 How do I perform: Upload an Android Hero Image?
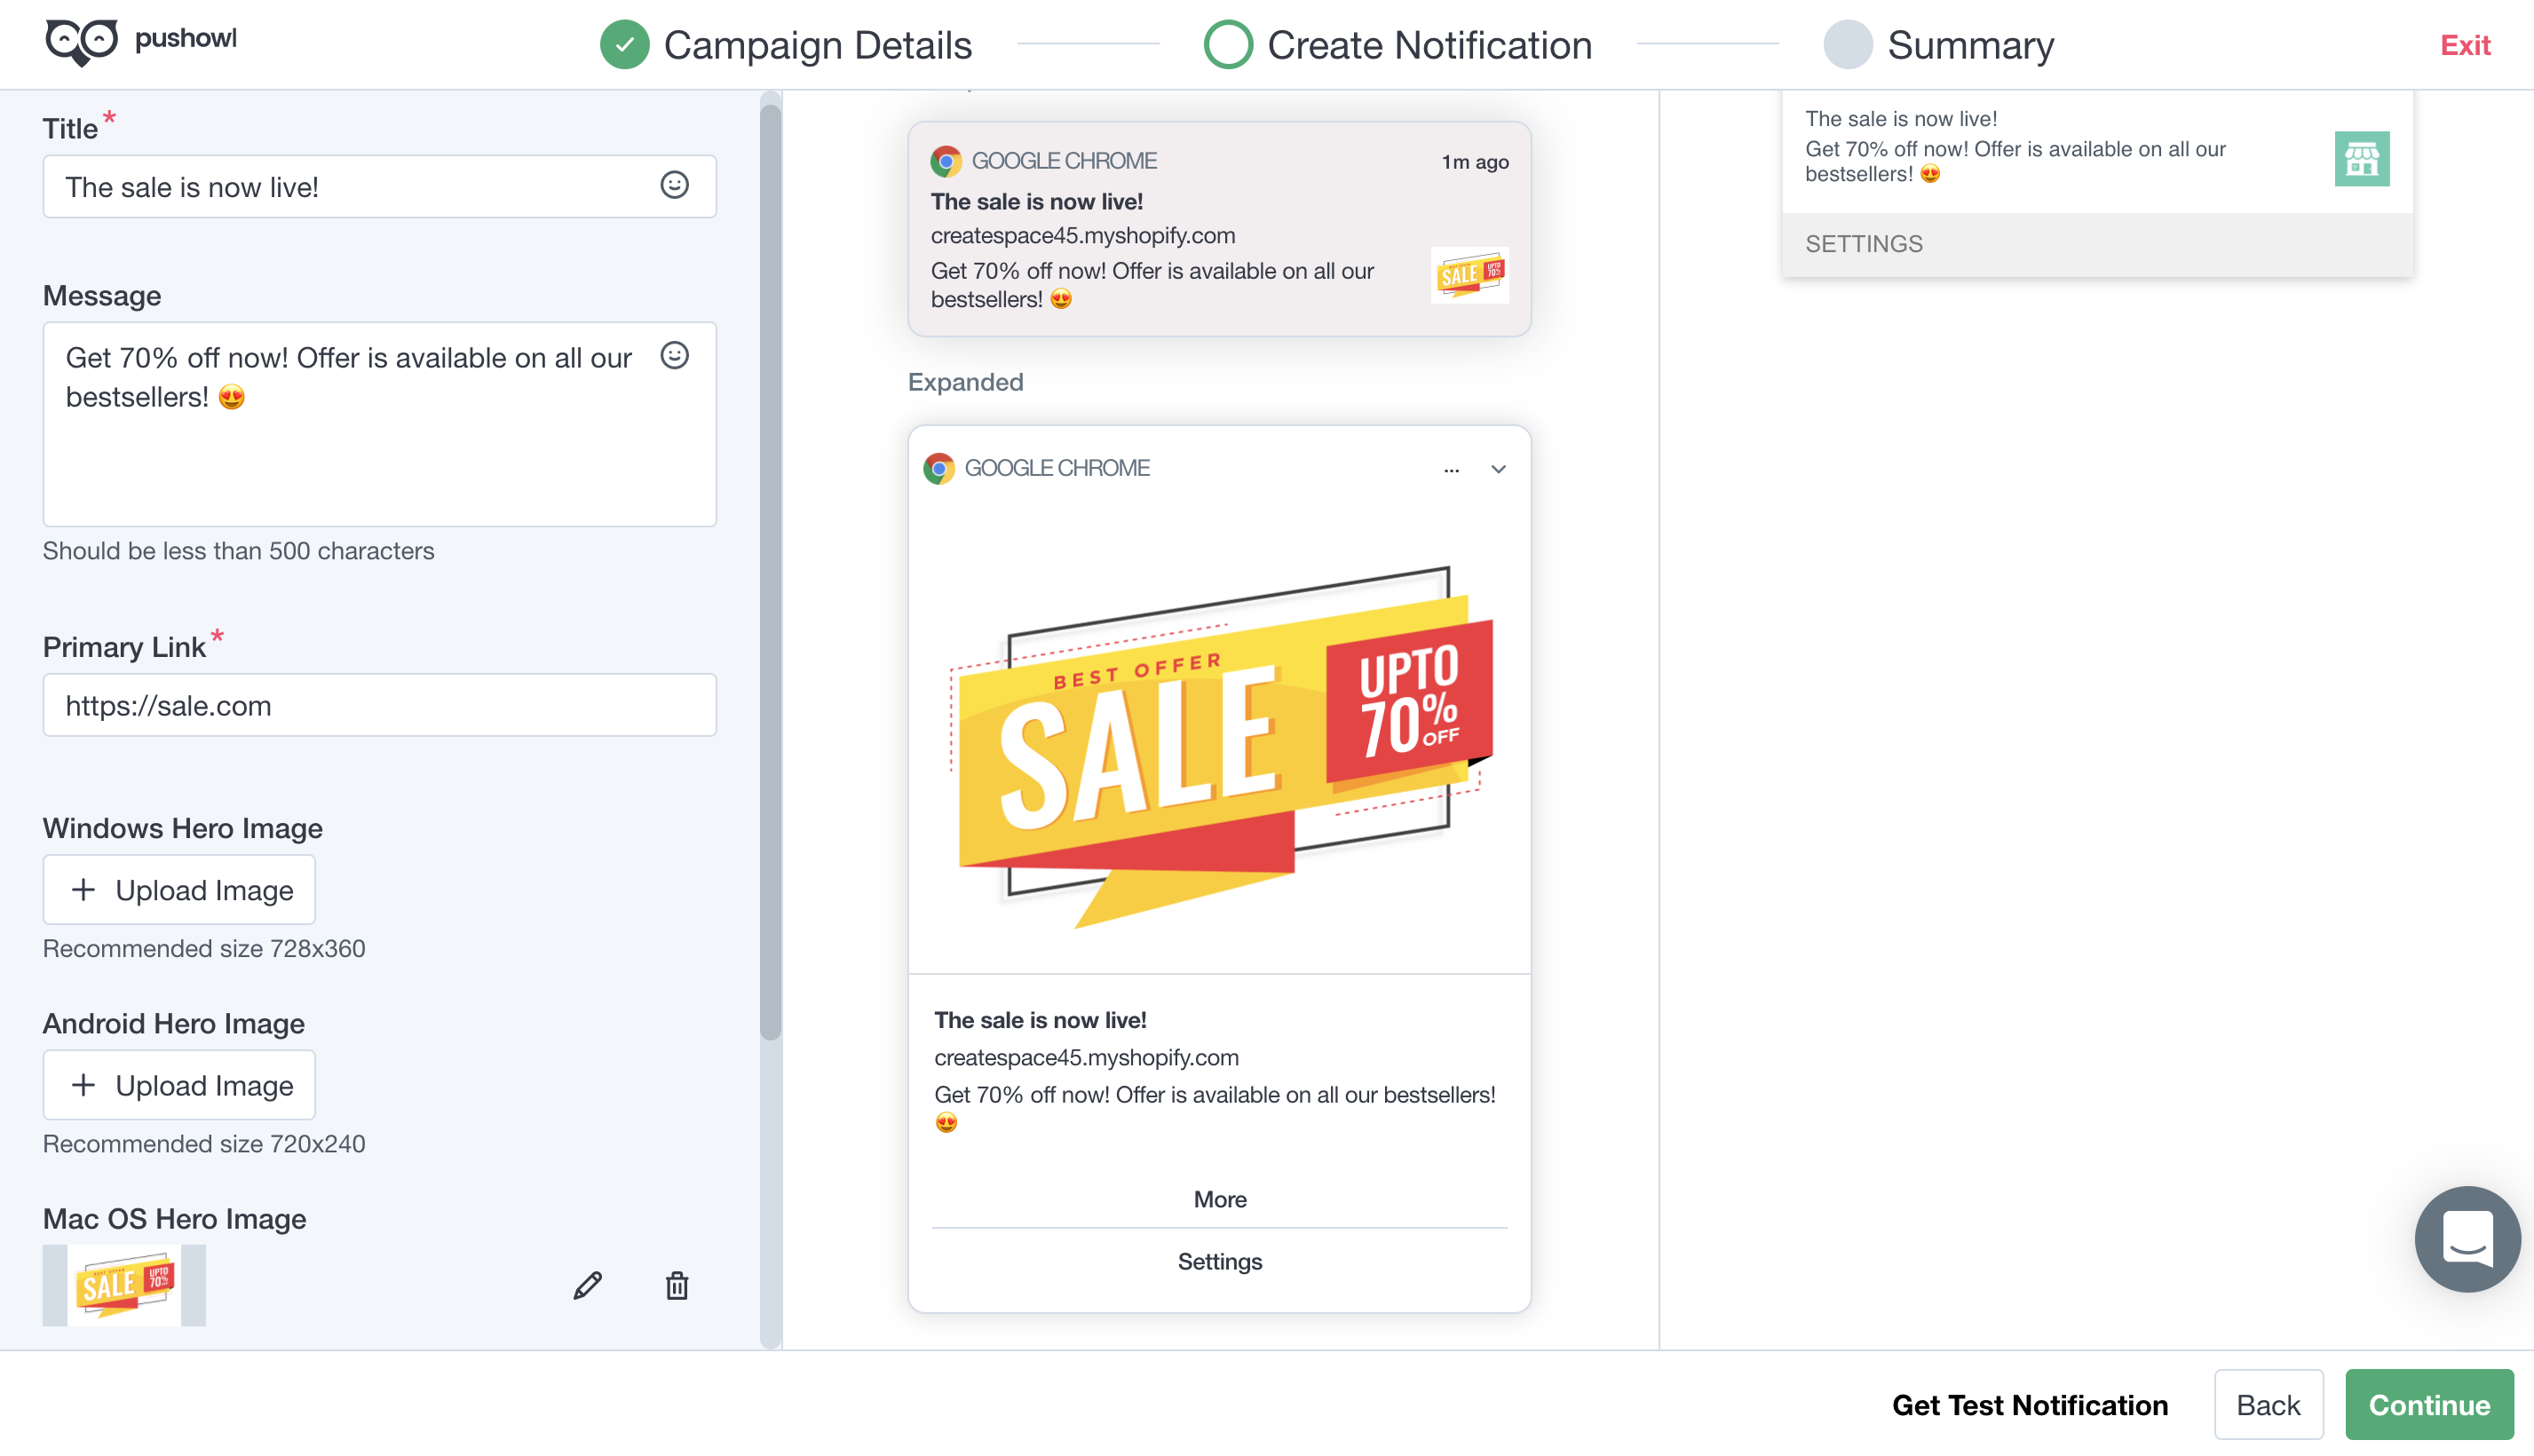click(x=179, y=1085)
